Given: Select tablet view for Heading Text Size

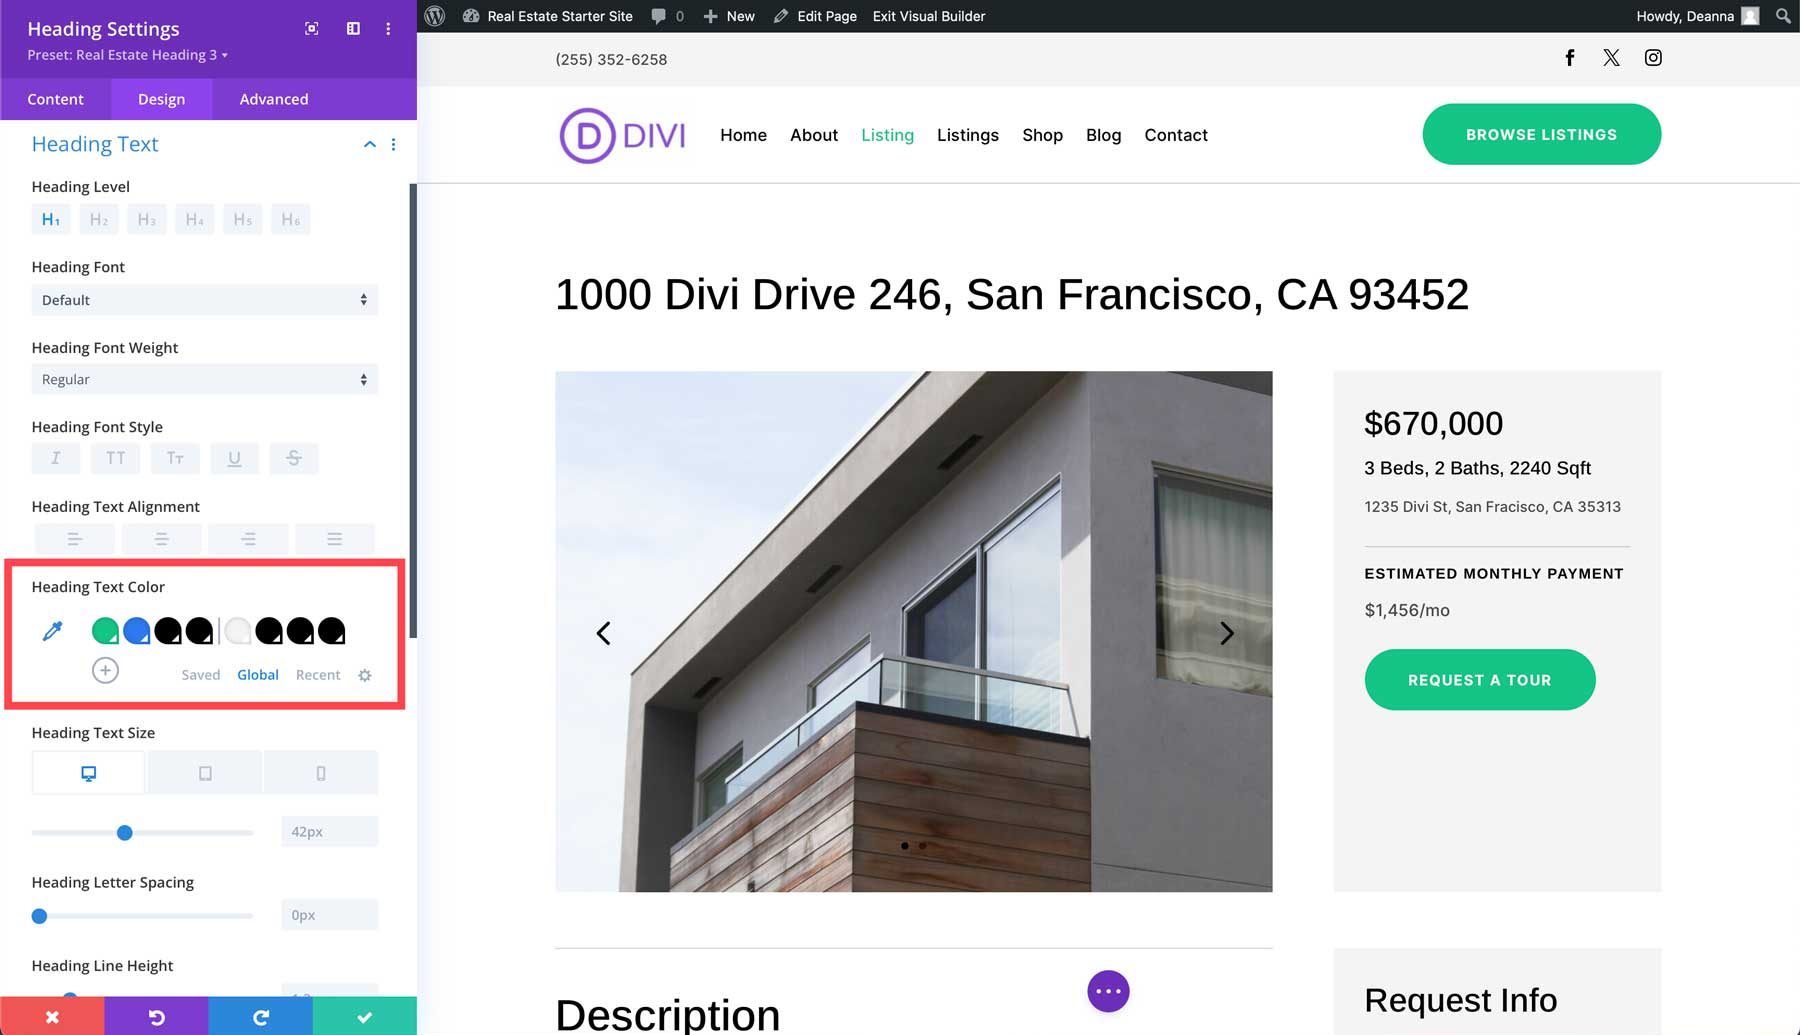Looking at the screenshot, I should (204, 772).
